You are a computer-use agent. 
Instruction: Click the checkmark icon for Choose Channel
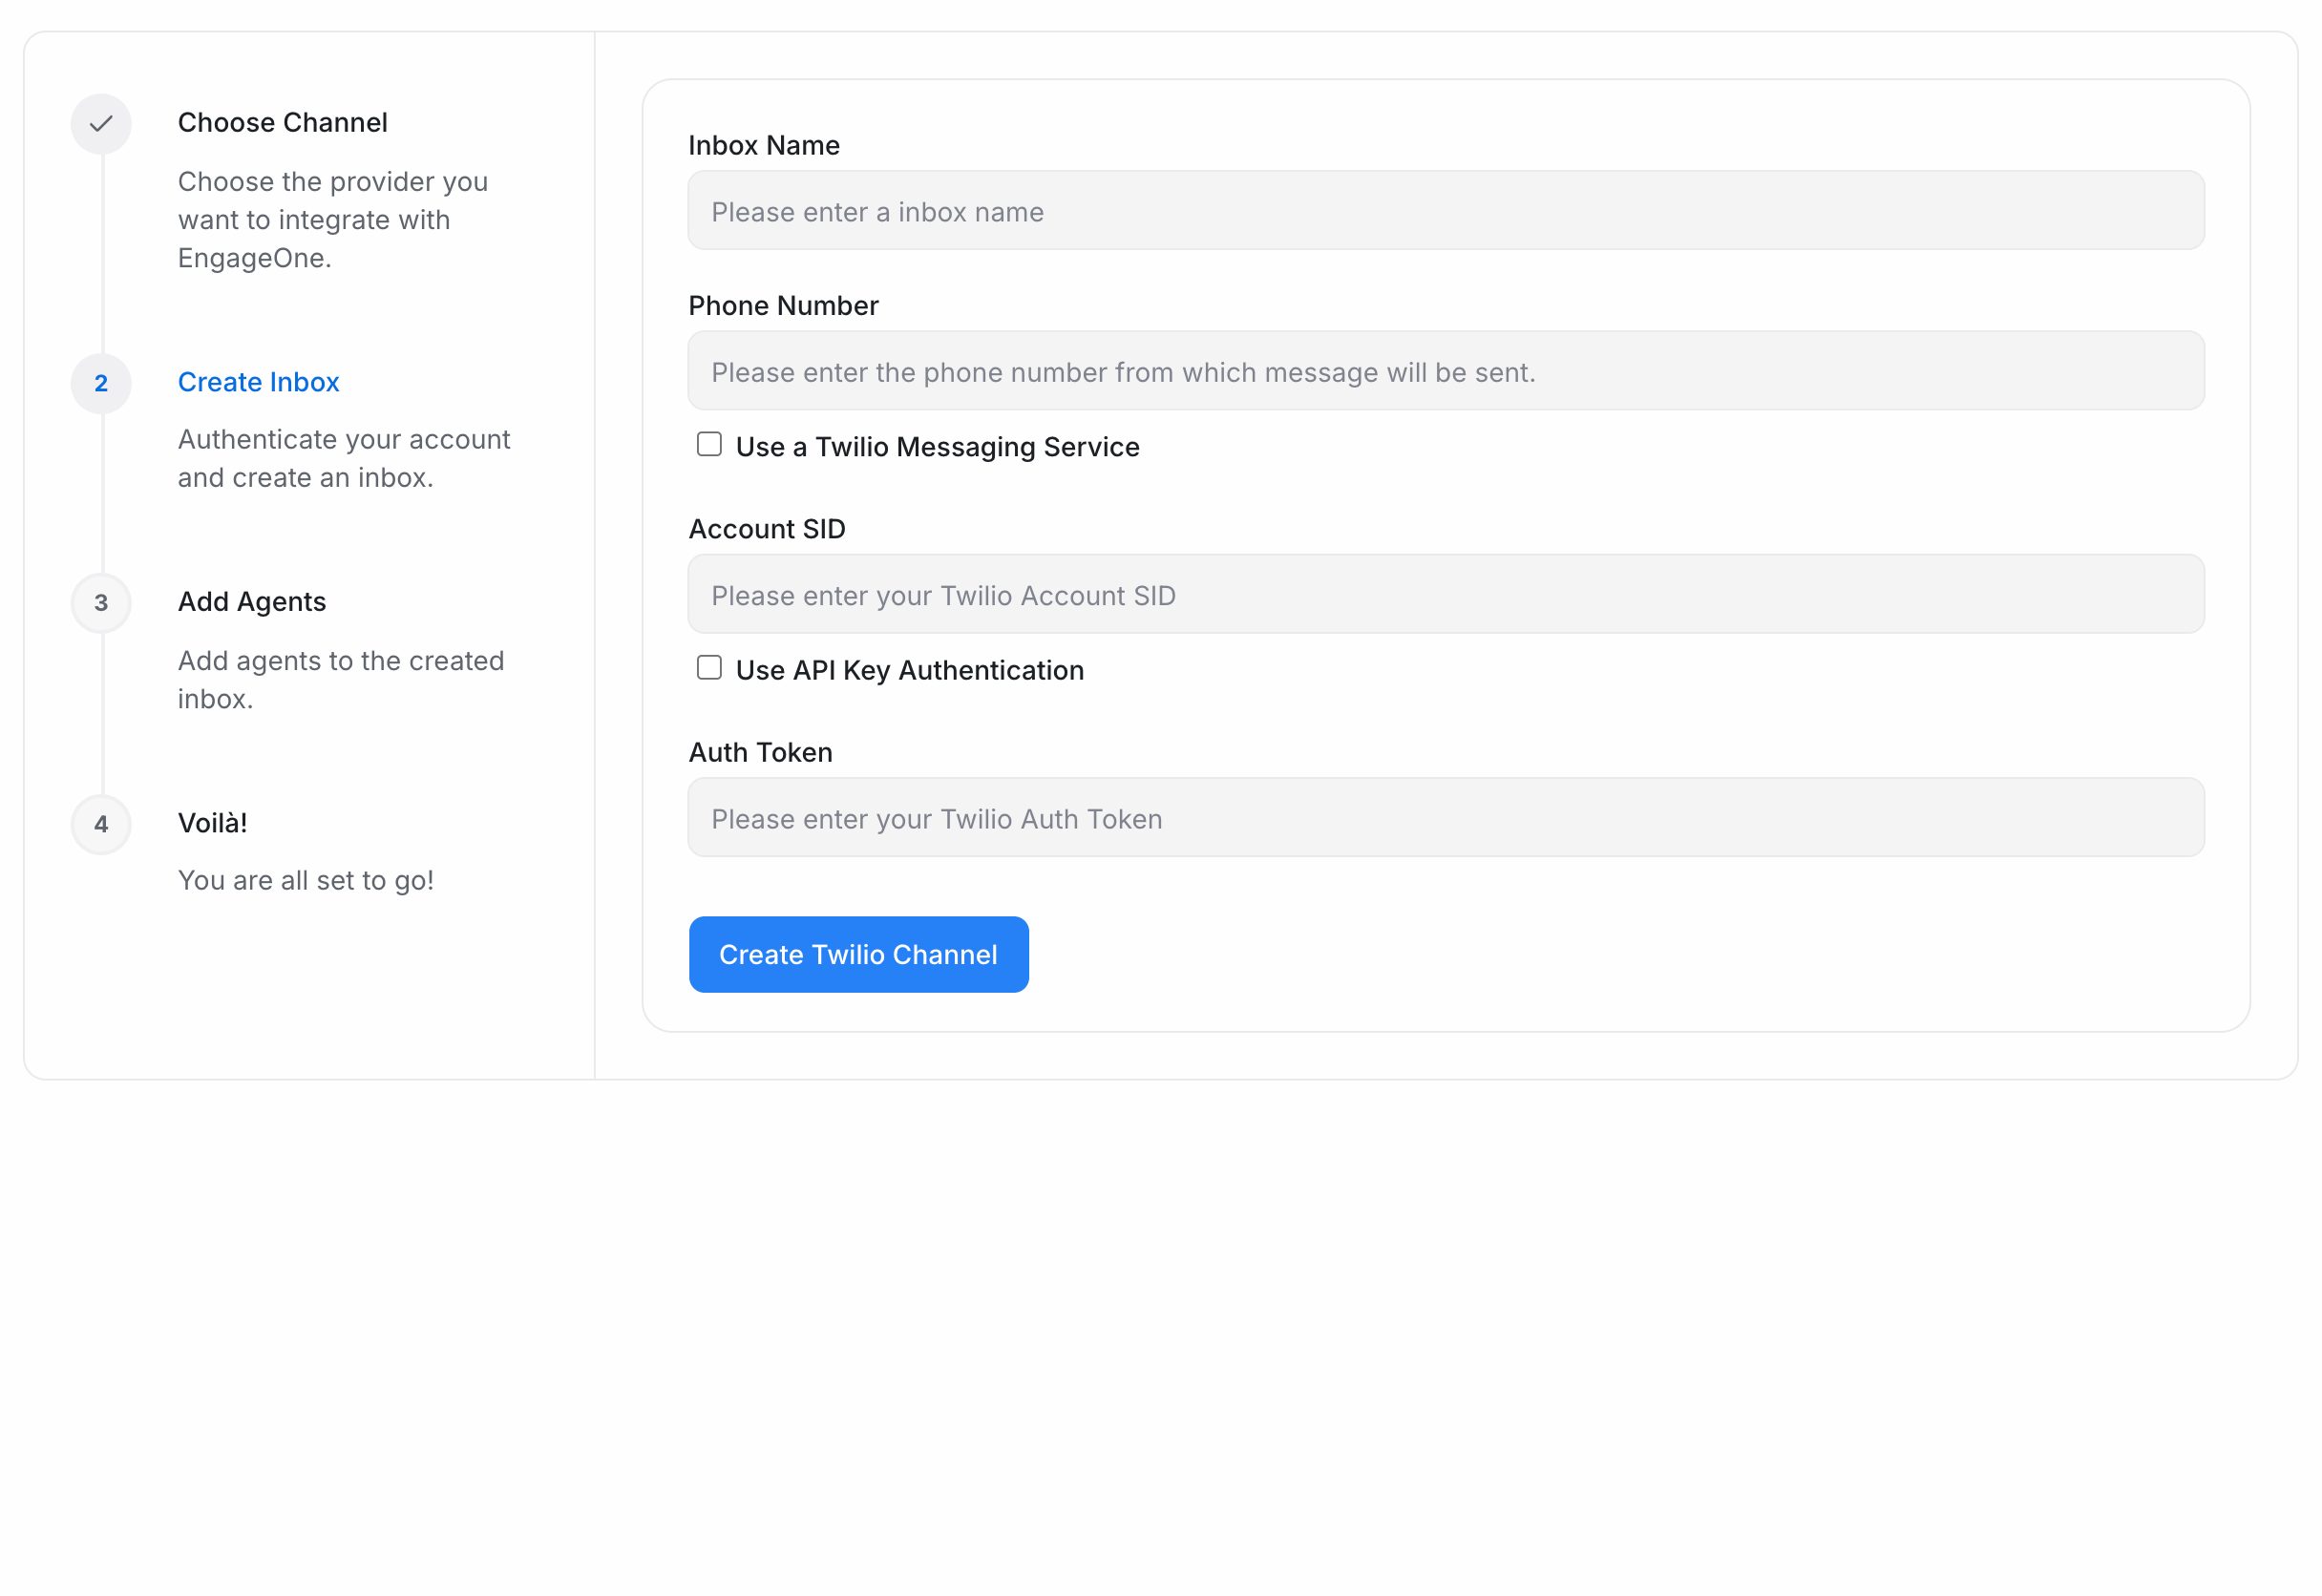coord(101,124)
